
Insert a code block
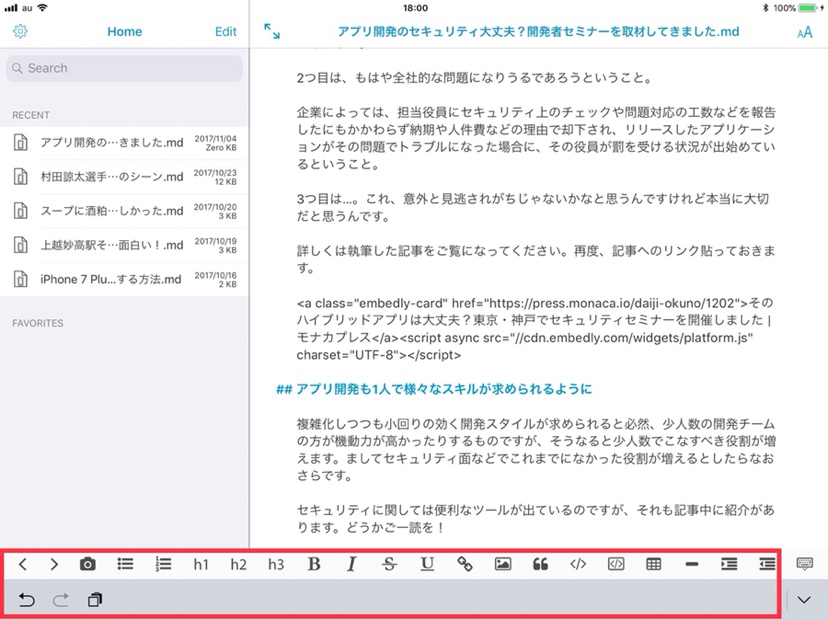(x=616, y=564)
